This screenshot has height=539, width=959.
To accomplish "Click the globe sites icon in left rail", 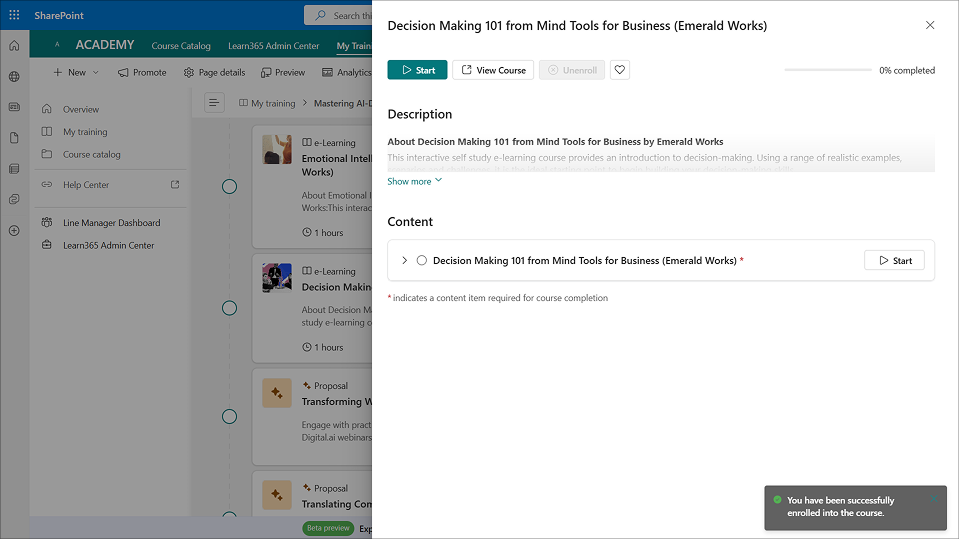I will [14, 77].
